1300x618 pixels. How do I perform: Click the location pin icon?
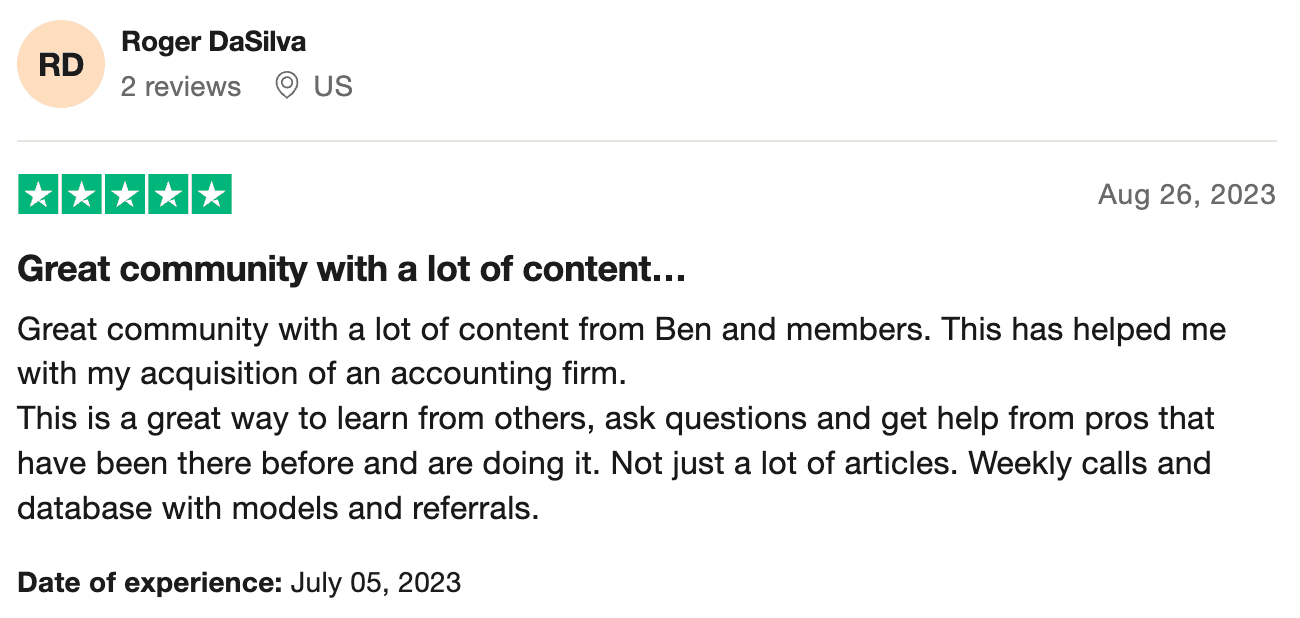point(287,86)
